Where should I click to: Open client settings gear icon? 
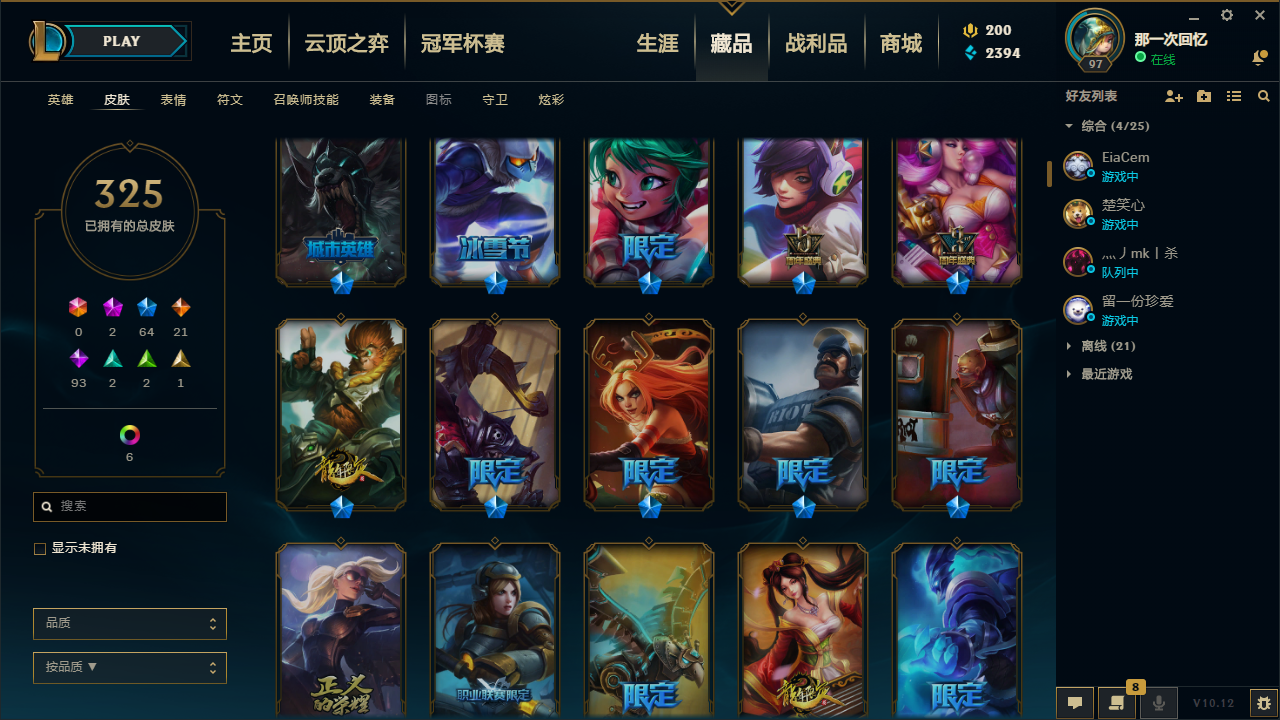1227,15
